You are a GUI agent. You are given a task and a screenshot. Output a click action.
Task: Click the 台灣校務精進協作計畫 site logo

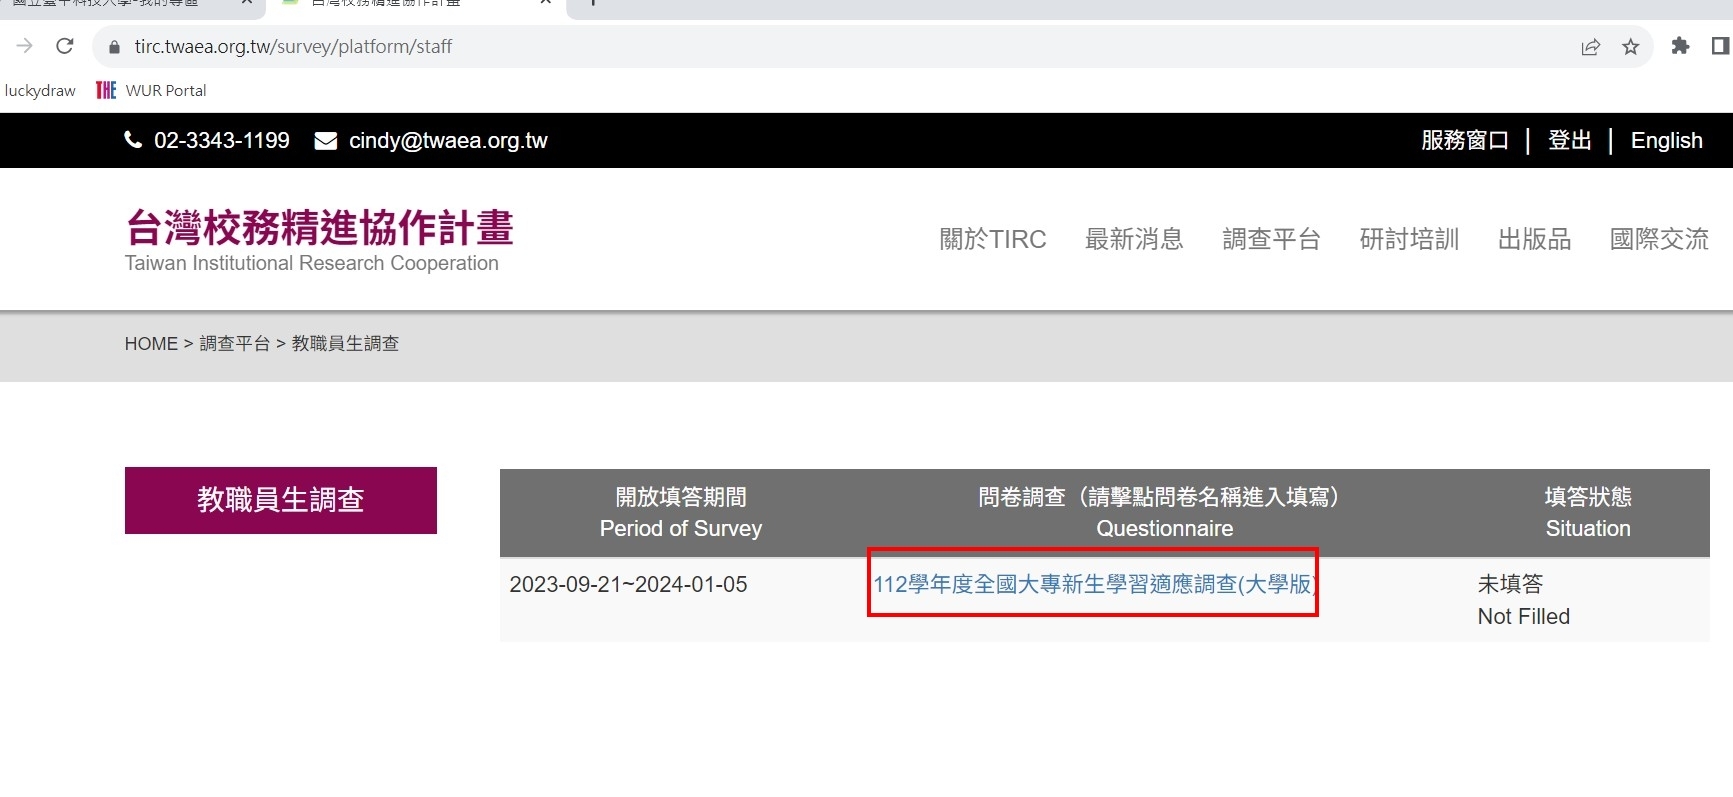coord(319,228)
